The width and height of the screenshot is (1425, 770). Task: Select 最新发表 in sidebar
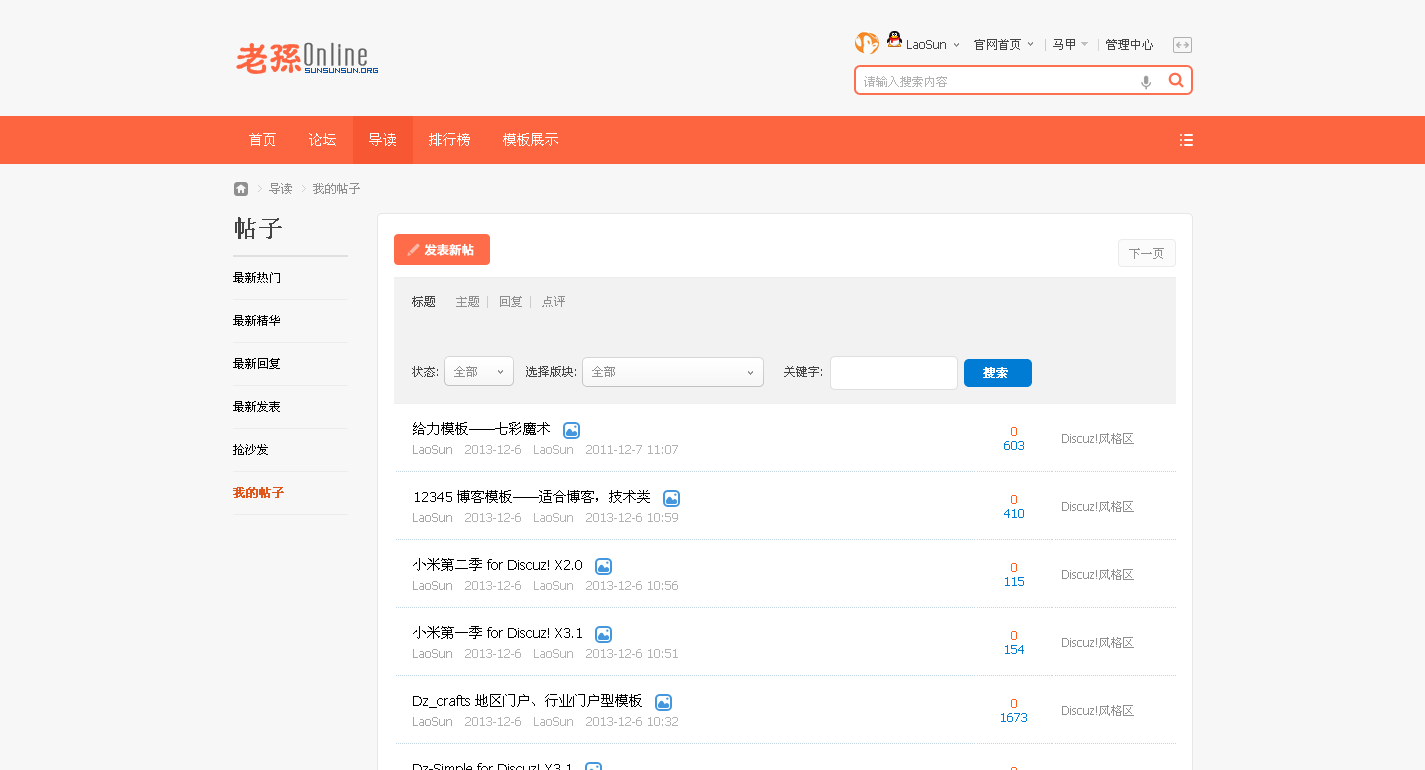pos(257,407)
